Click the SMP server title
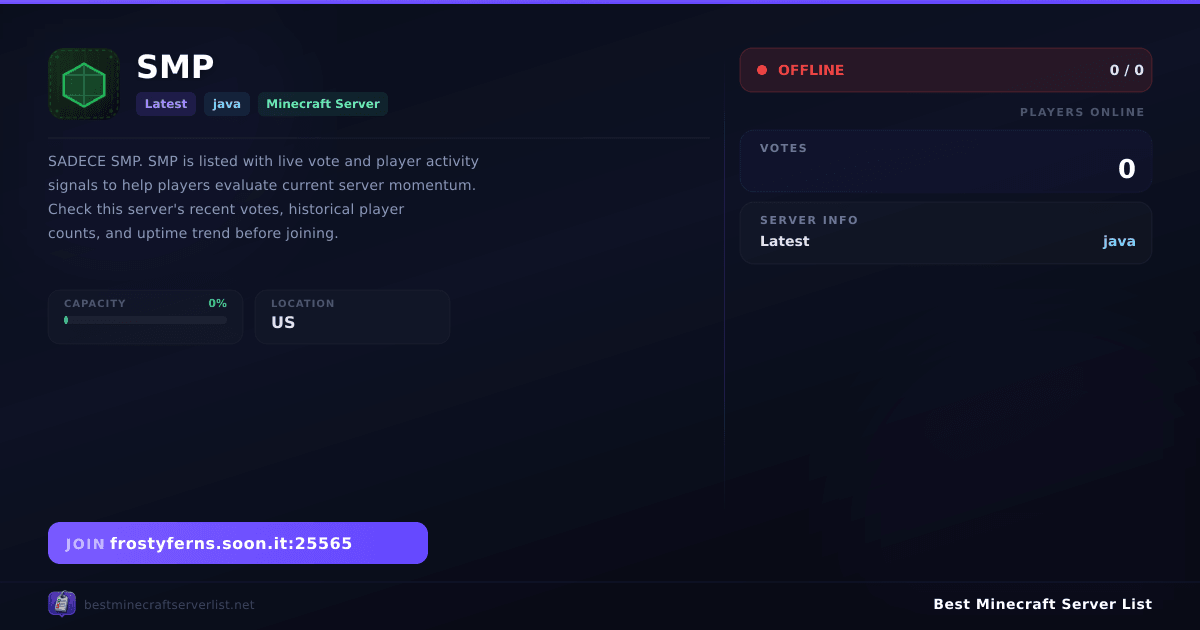 176,67
